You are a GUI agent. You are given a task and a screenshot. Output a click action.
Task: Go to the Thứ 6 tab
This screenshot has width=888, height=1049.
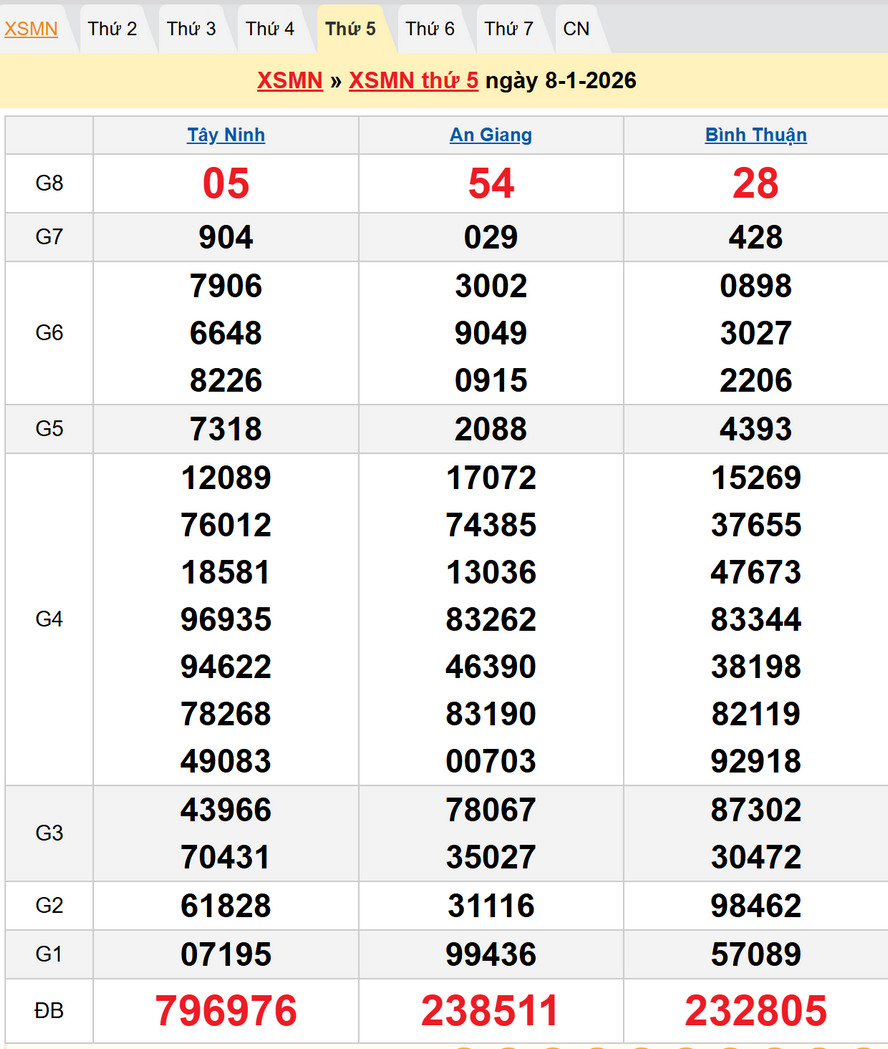click(x=430, y=29)
